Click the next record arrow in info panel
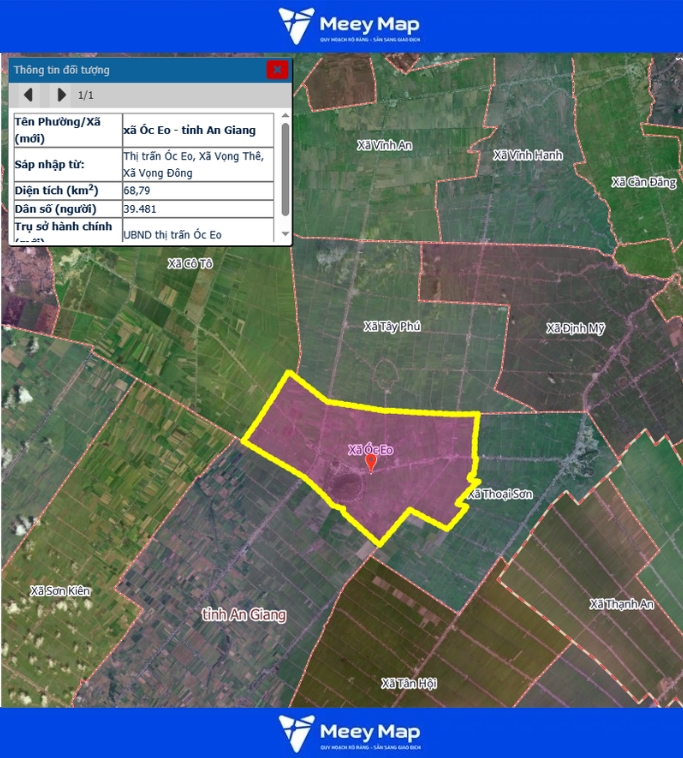The image size is (683, 758). (x=61, y=95)
